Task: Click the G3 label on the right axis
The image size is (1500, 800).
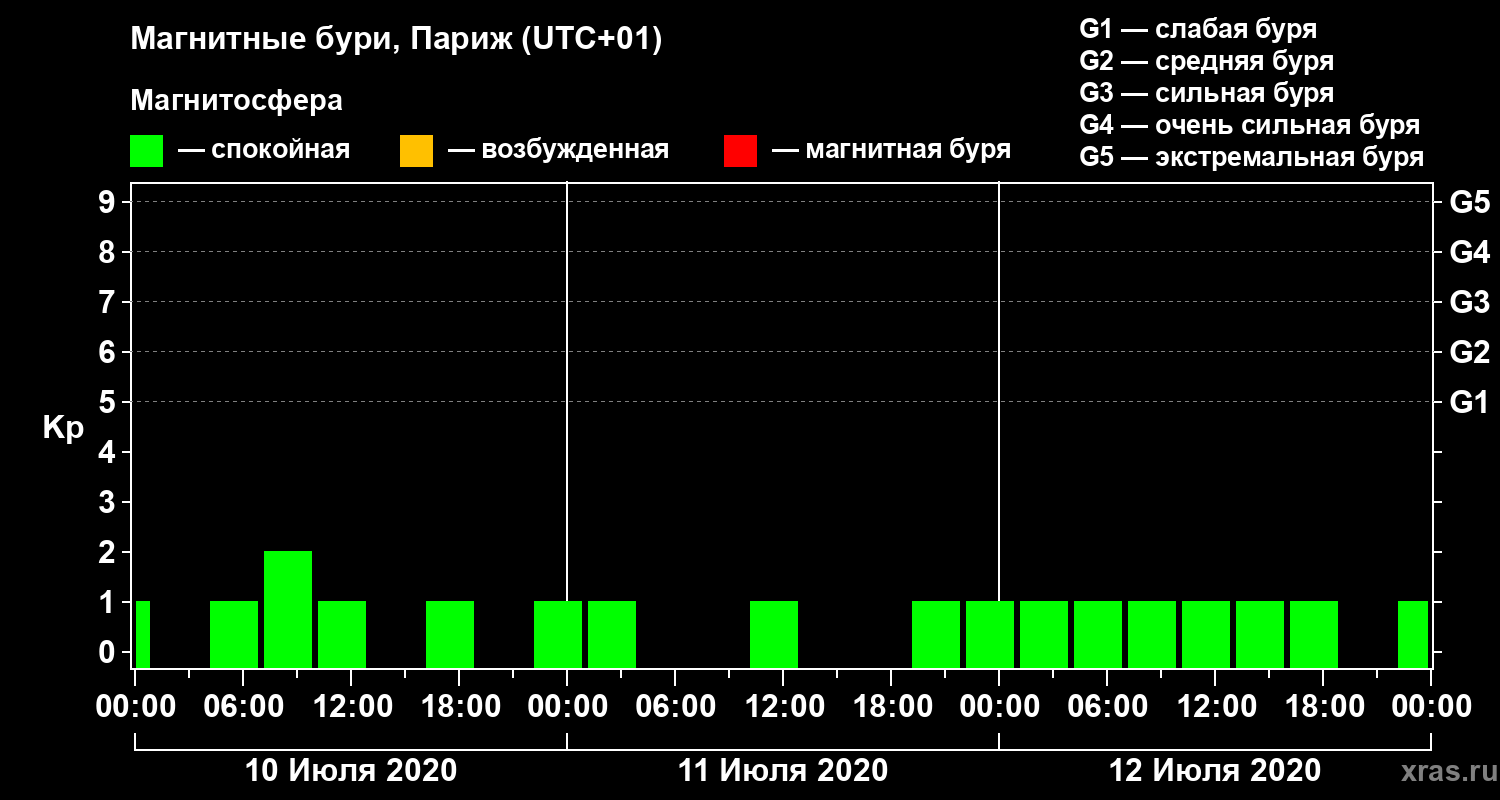Action: coord(1470,303)
